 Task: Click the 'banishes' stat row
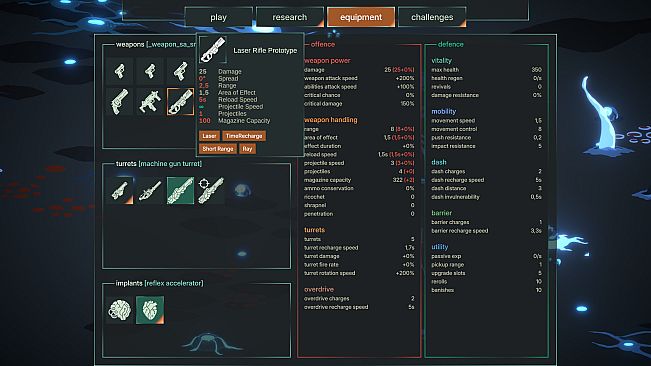click(x=487, y=290)
